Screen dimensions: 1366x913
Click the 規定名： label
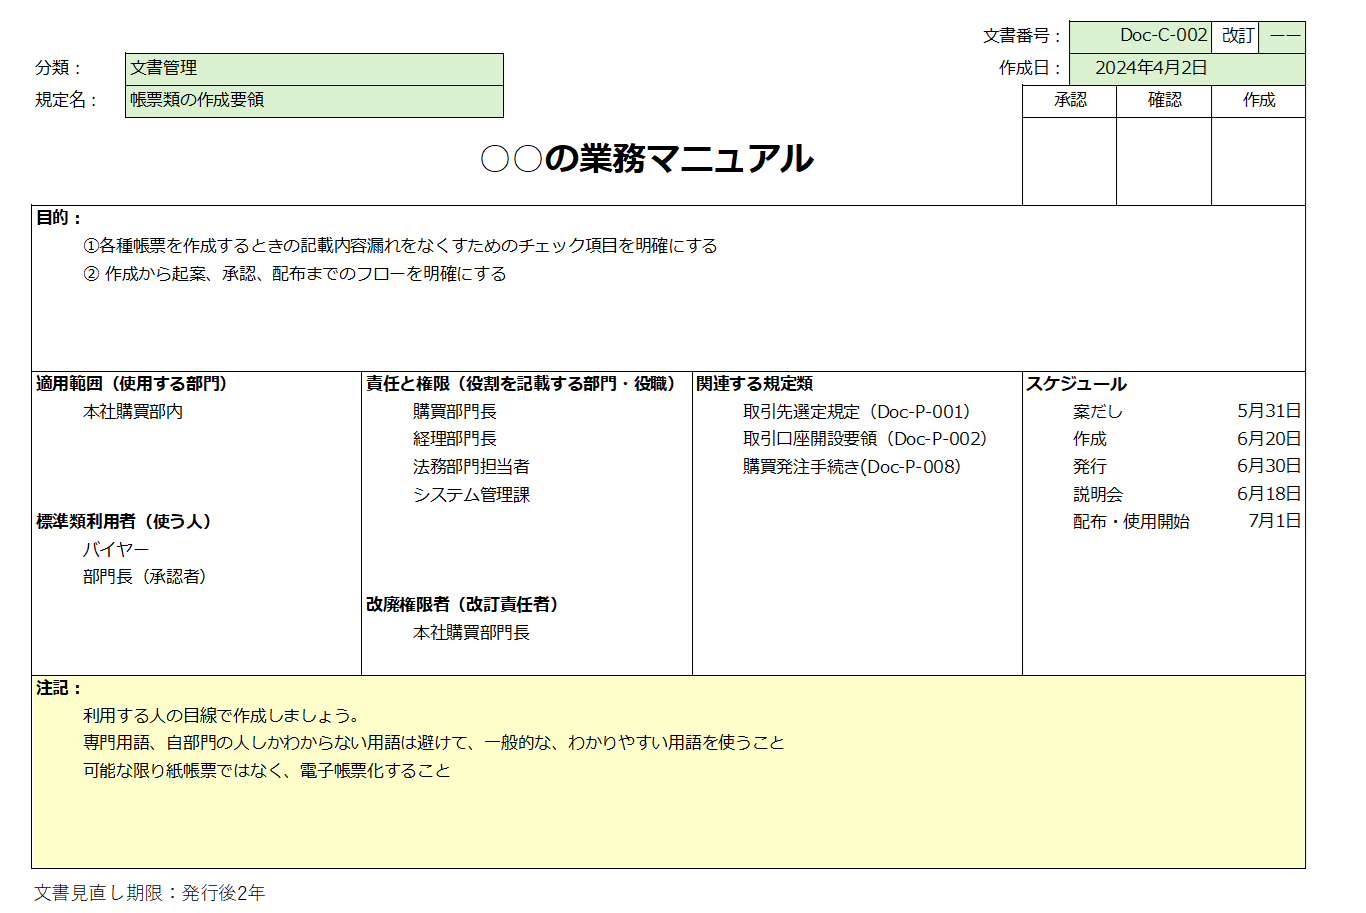(67, 100)
